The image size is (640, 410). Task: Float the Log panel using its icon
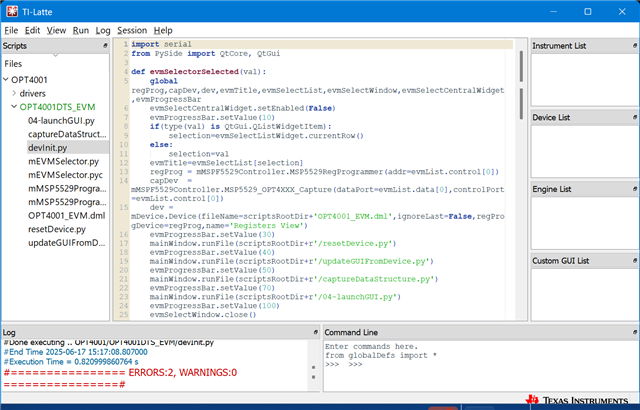316,332
